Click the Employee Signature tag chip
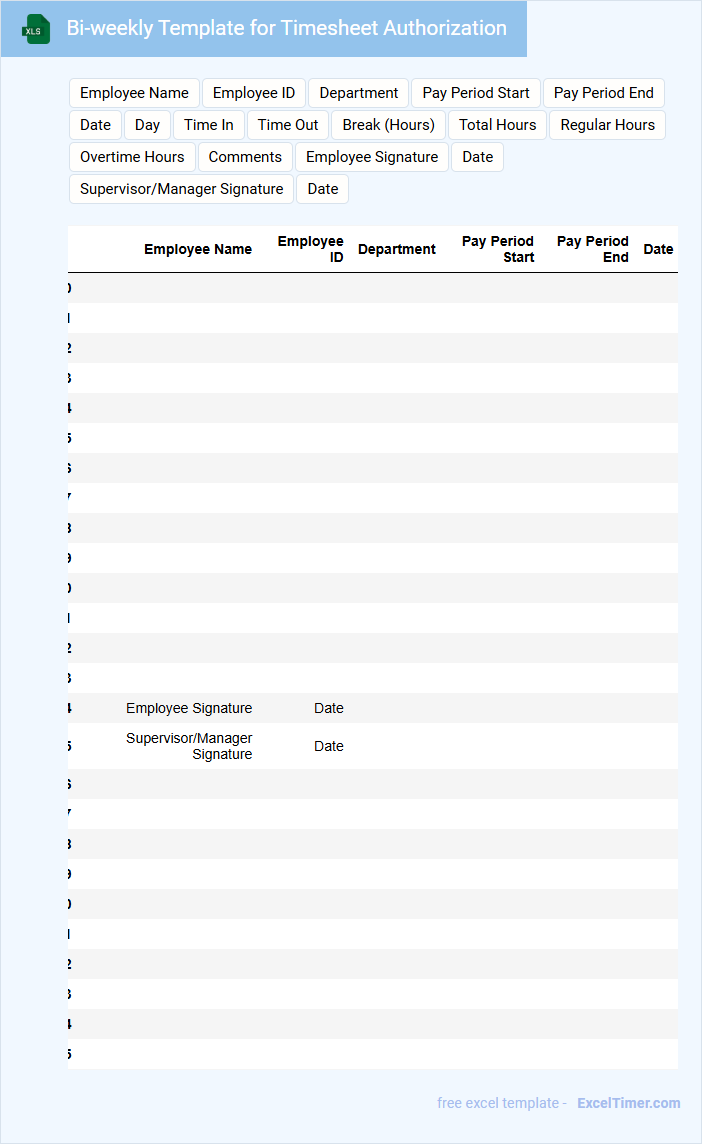This screenshot has height=1144, width=702. point(372,158)
